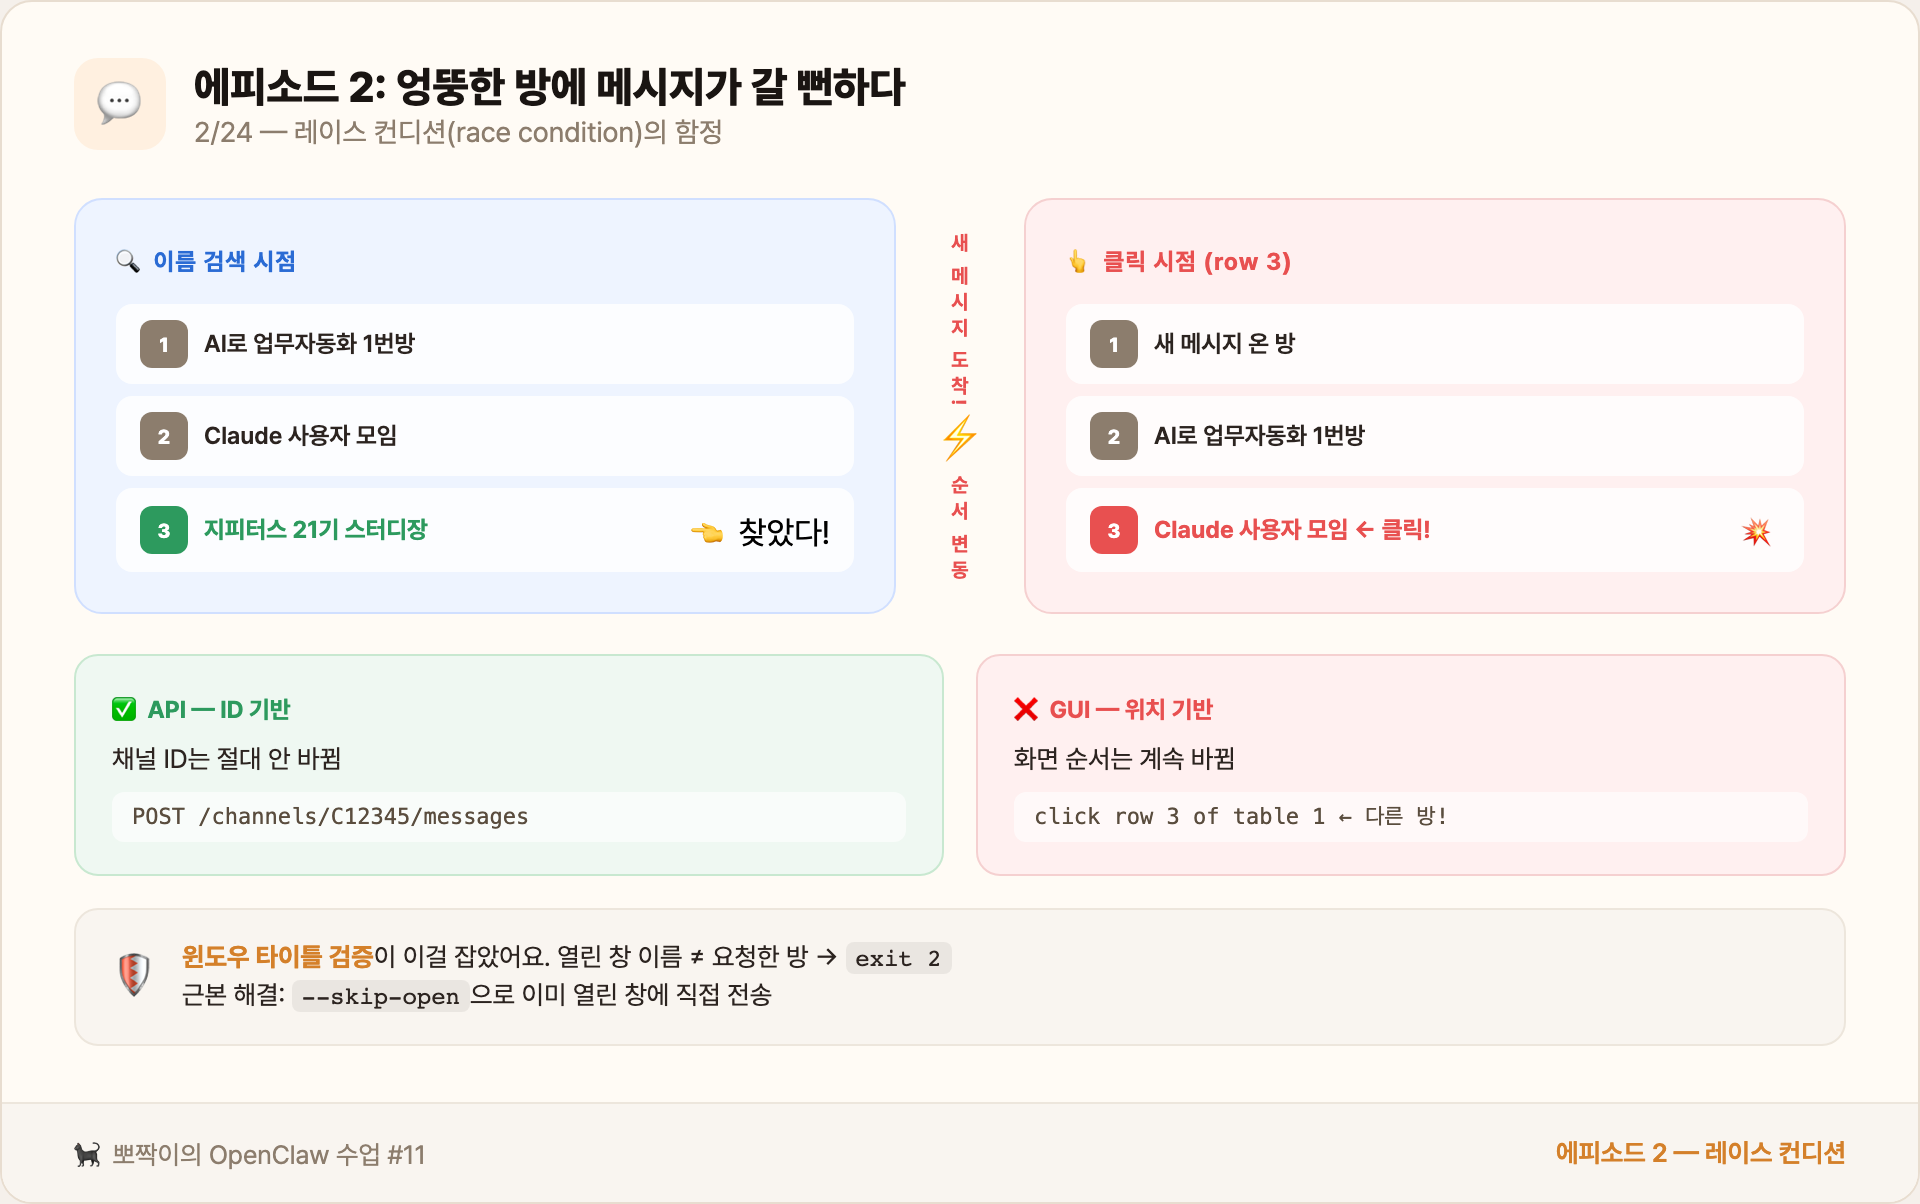Click the speech bubble icon near the title

(x=119, y=103)
